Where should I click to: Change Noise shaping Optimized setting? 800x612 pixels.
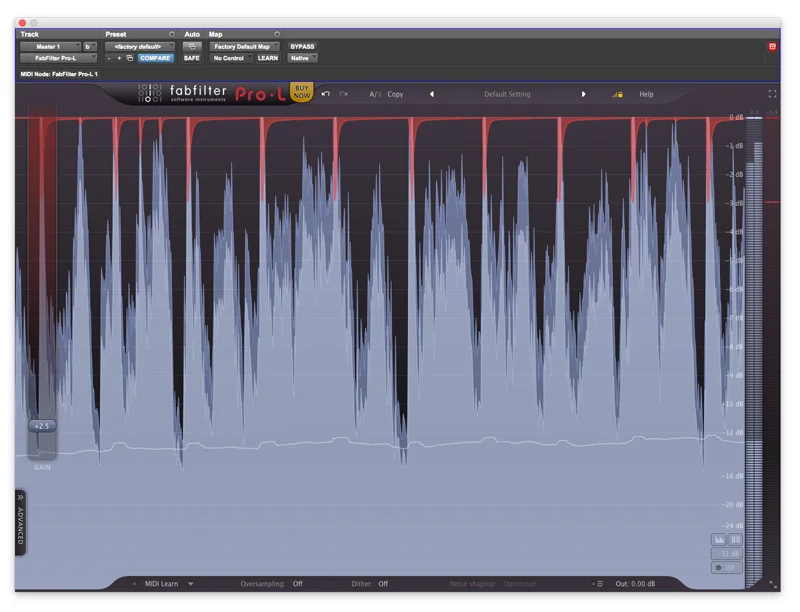[519, 584]
